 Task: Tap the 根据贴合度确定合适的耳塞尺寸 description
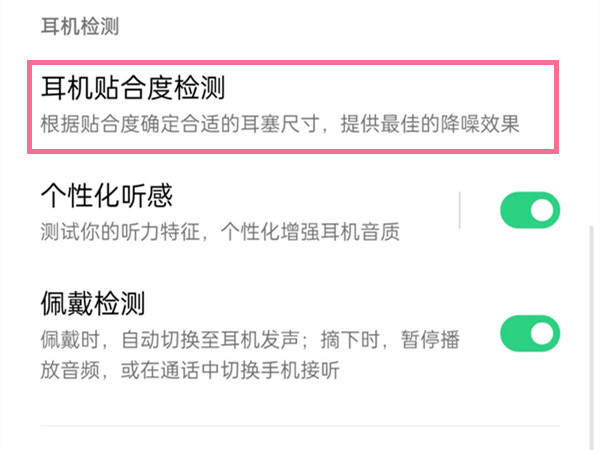pos(180,124)
